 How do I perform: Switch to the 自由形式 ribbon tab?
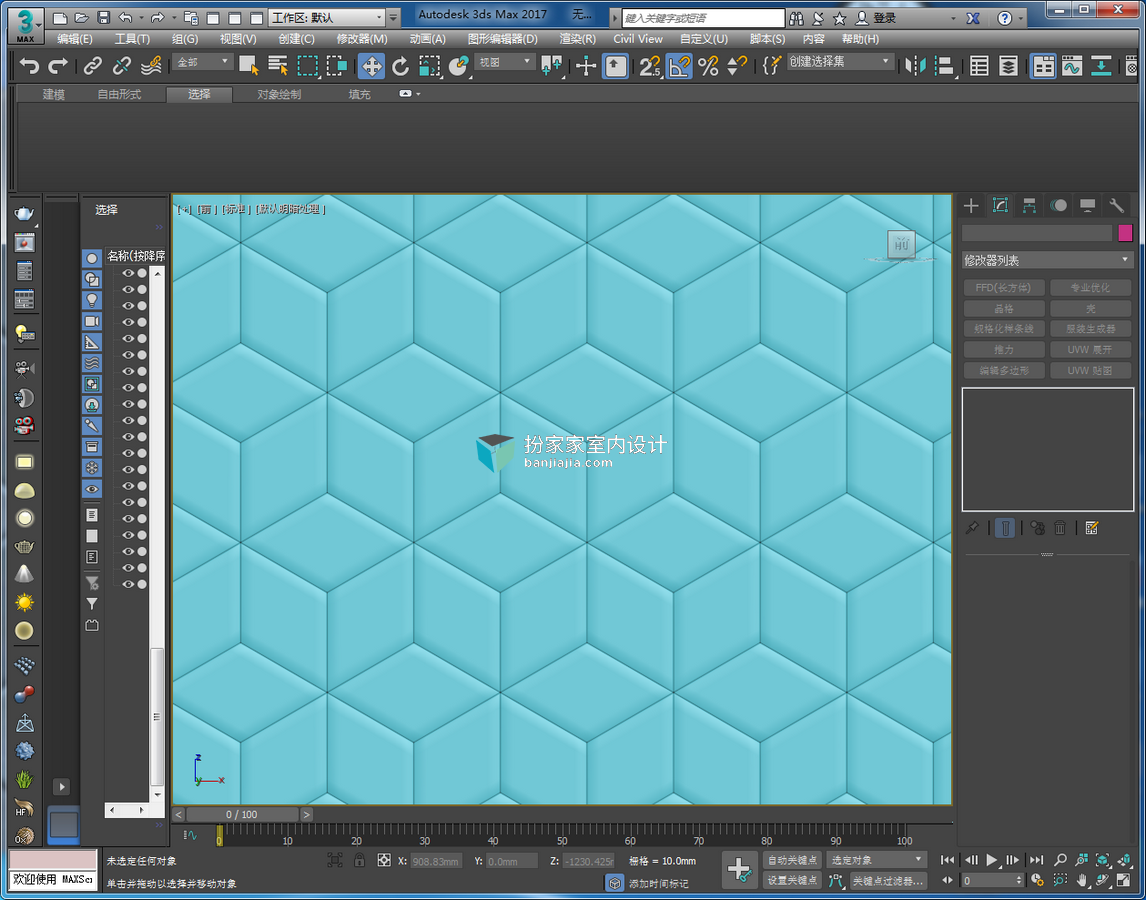pos(119,94)
